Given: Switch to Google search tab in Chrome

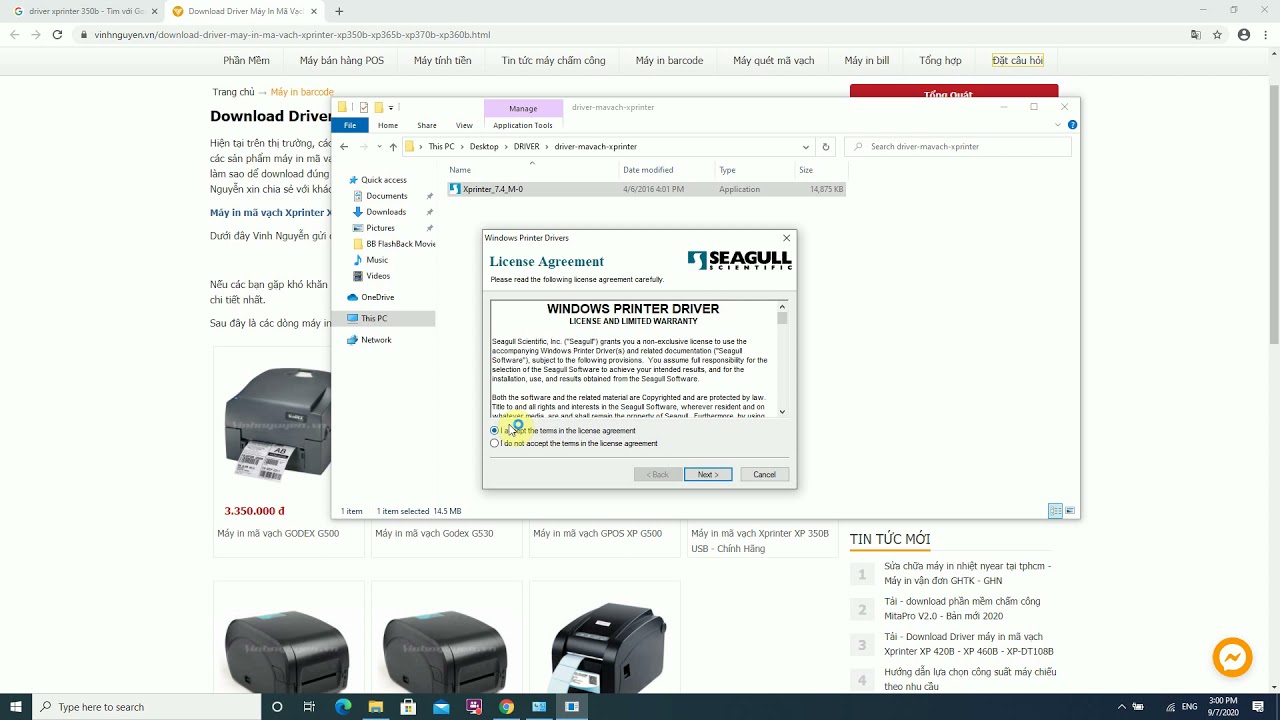Looking at the screenshot, I should click(84, 11).
